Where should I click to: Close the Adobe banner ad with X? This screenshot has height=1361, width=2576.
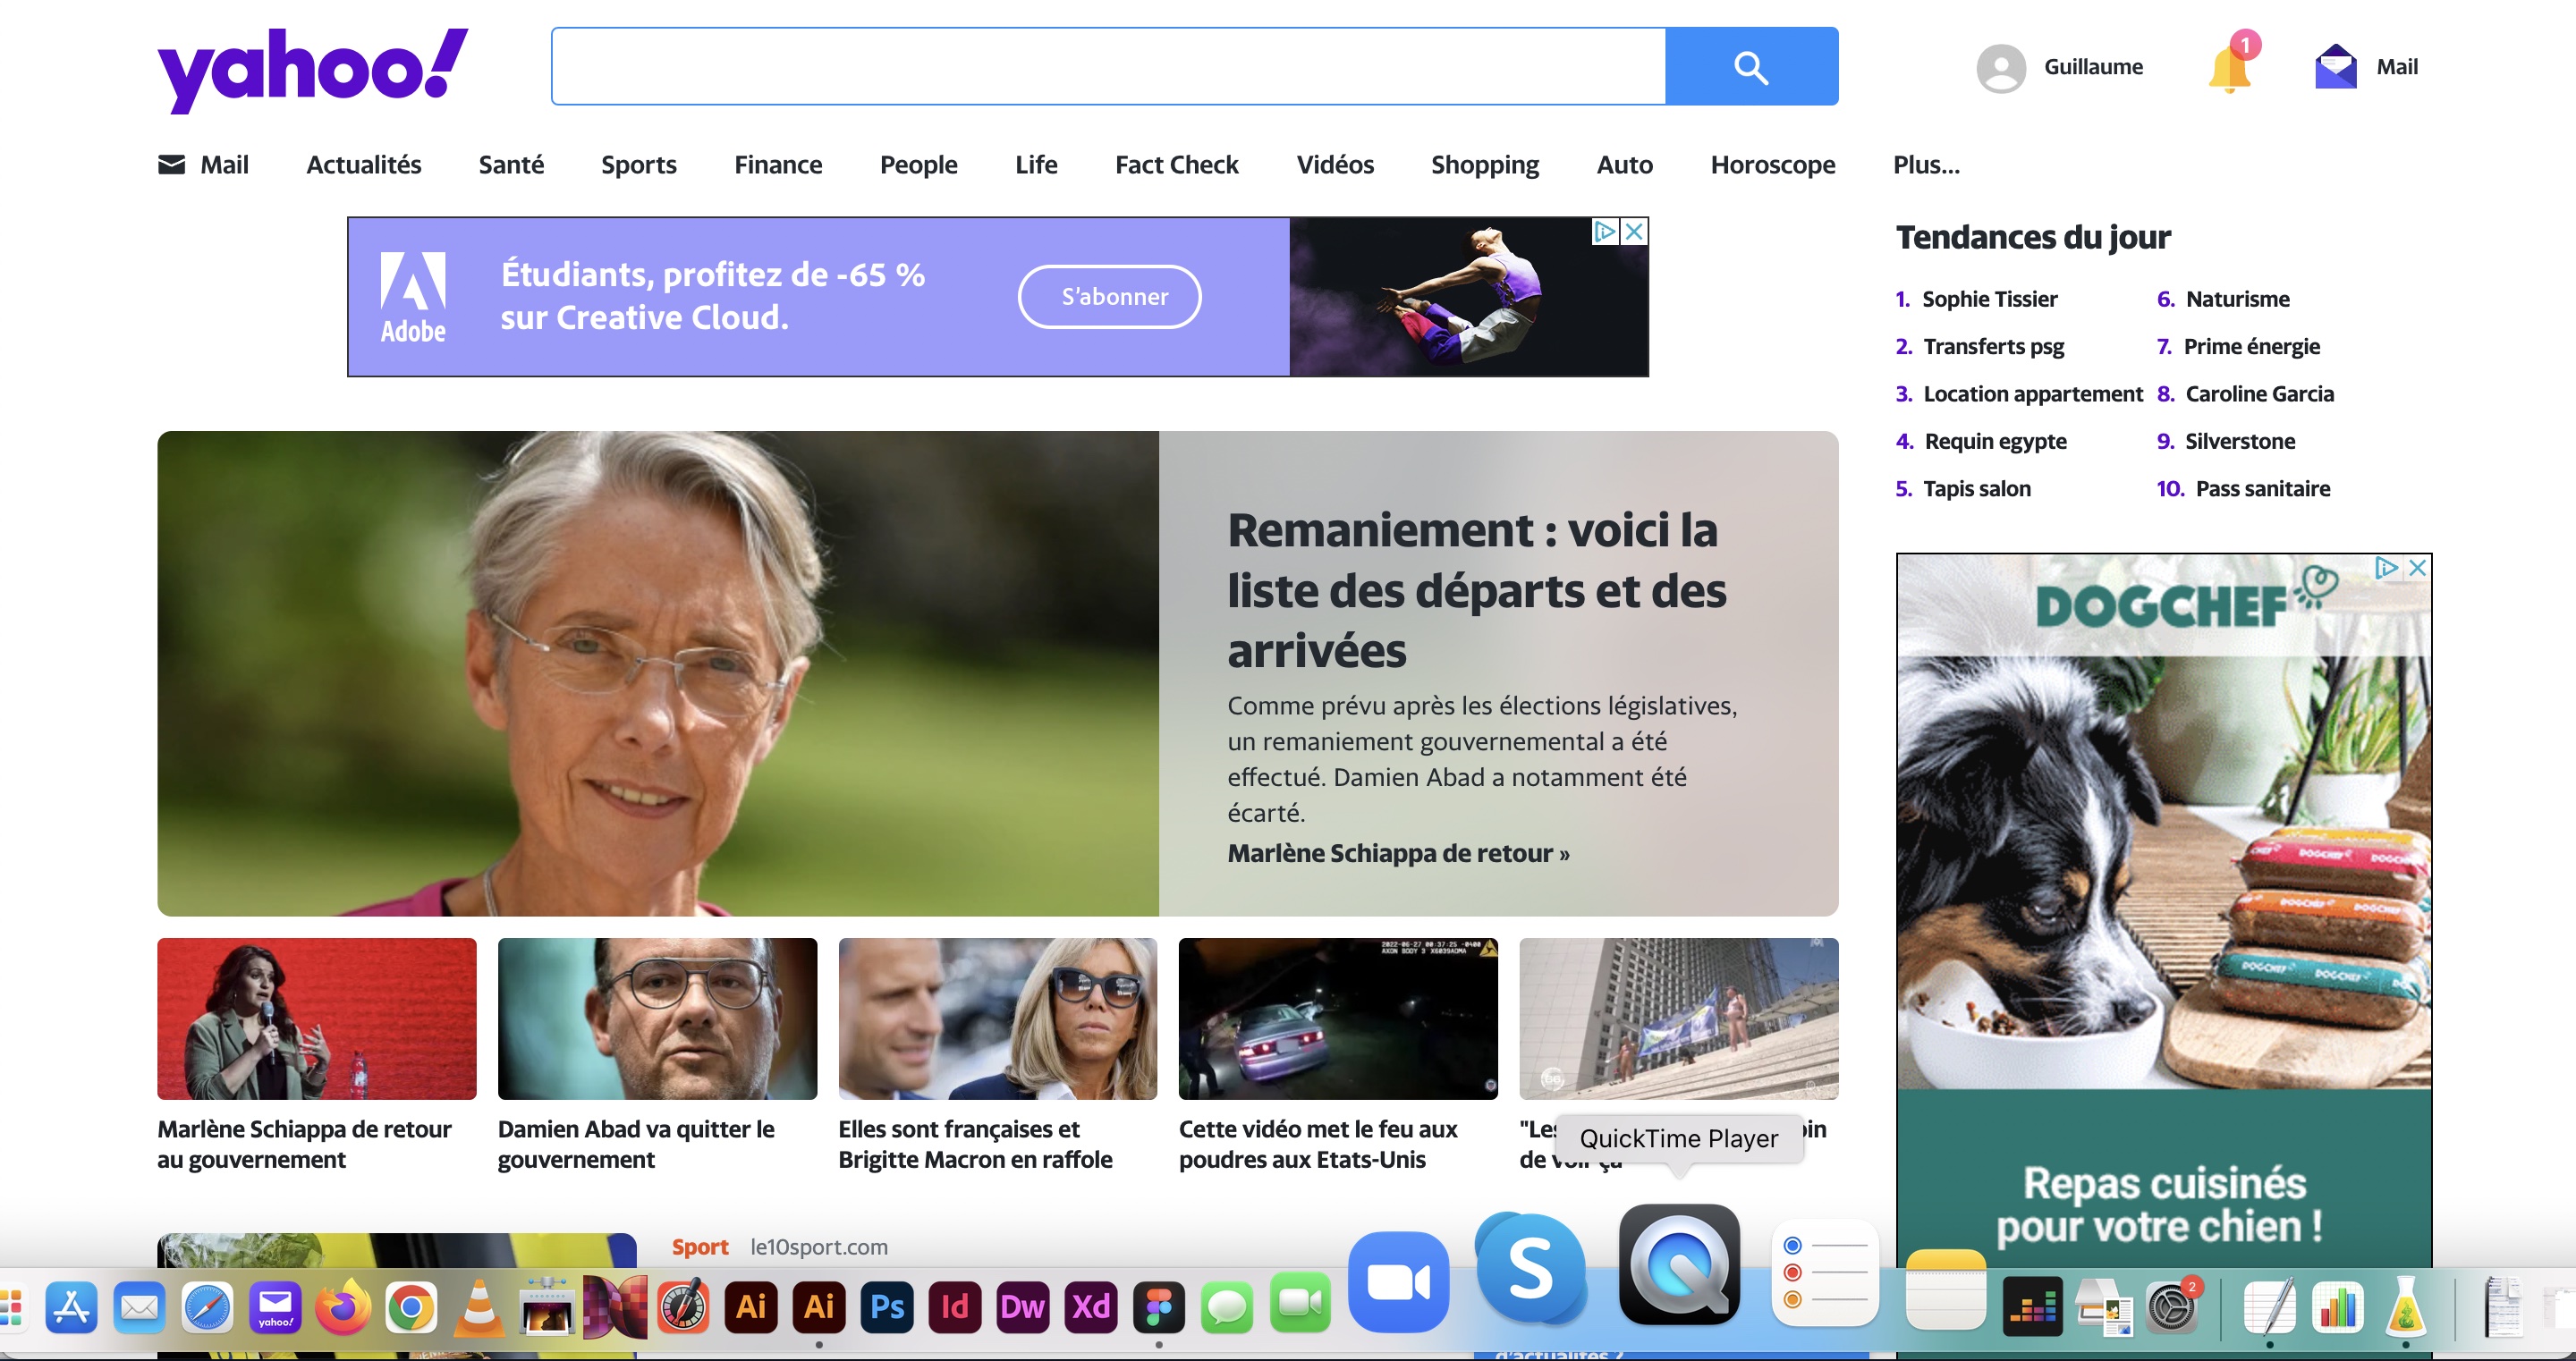click(1634, 232)
